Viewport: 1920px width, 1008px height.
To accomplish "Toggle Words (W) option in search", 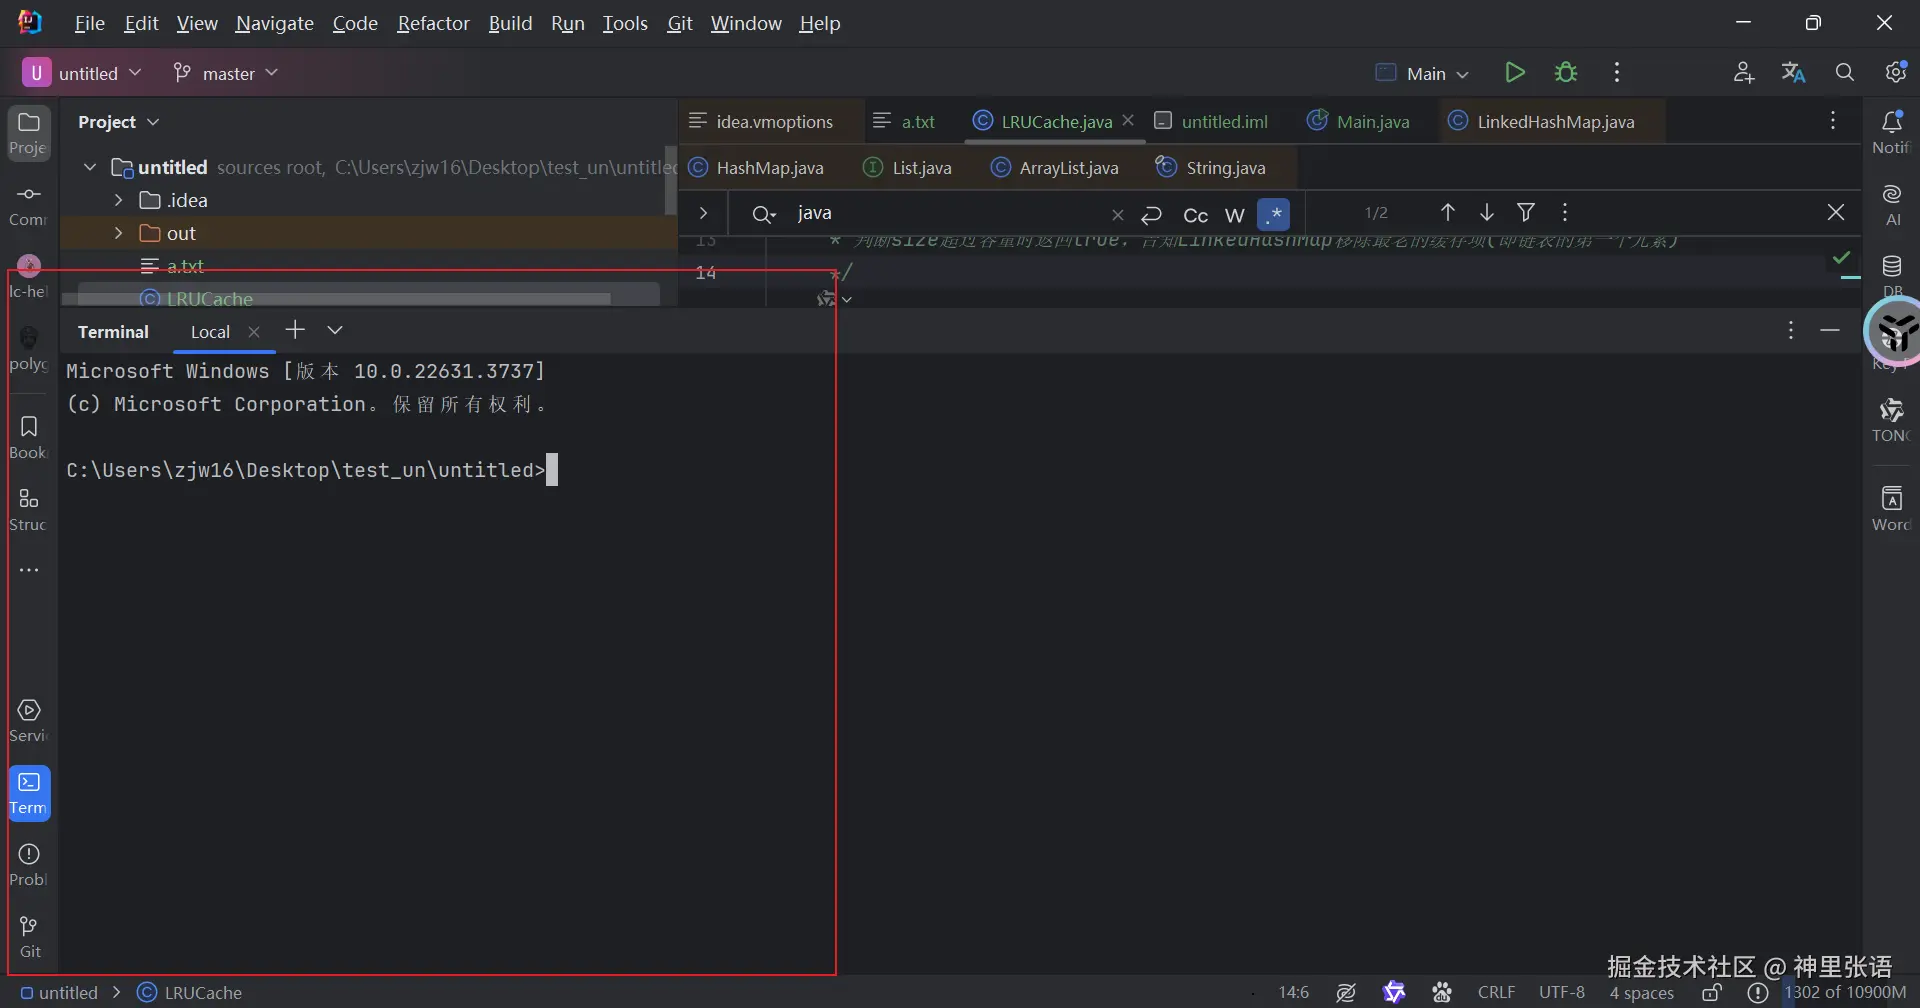I will 1235,215.
